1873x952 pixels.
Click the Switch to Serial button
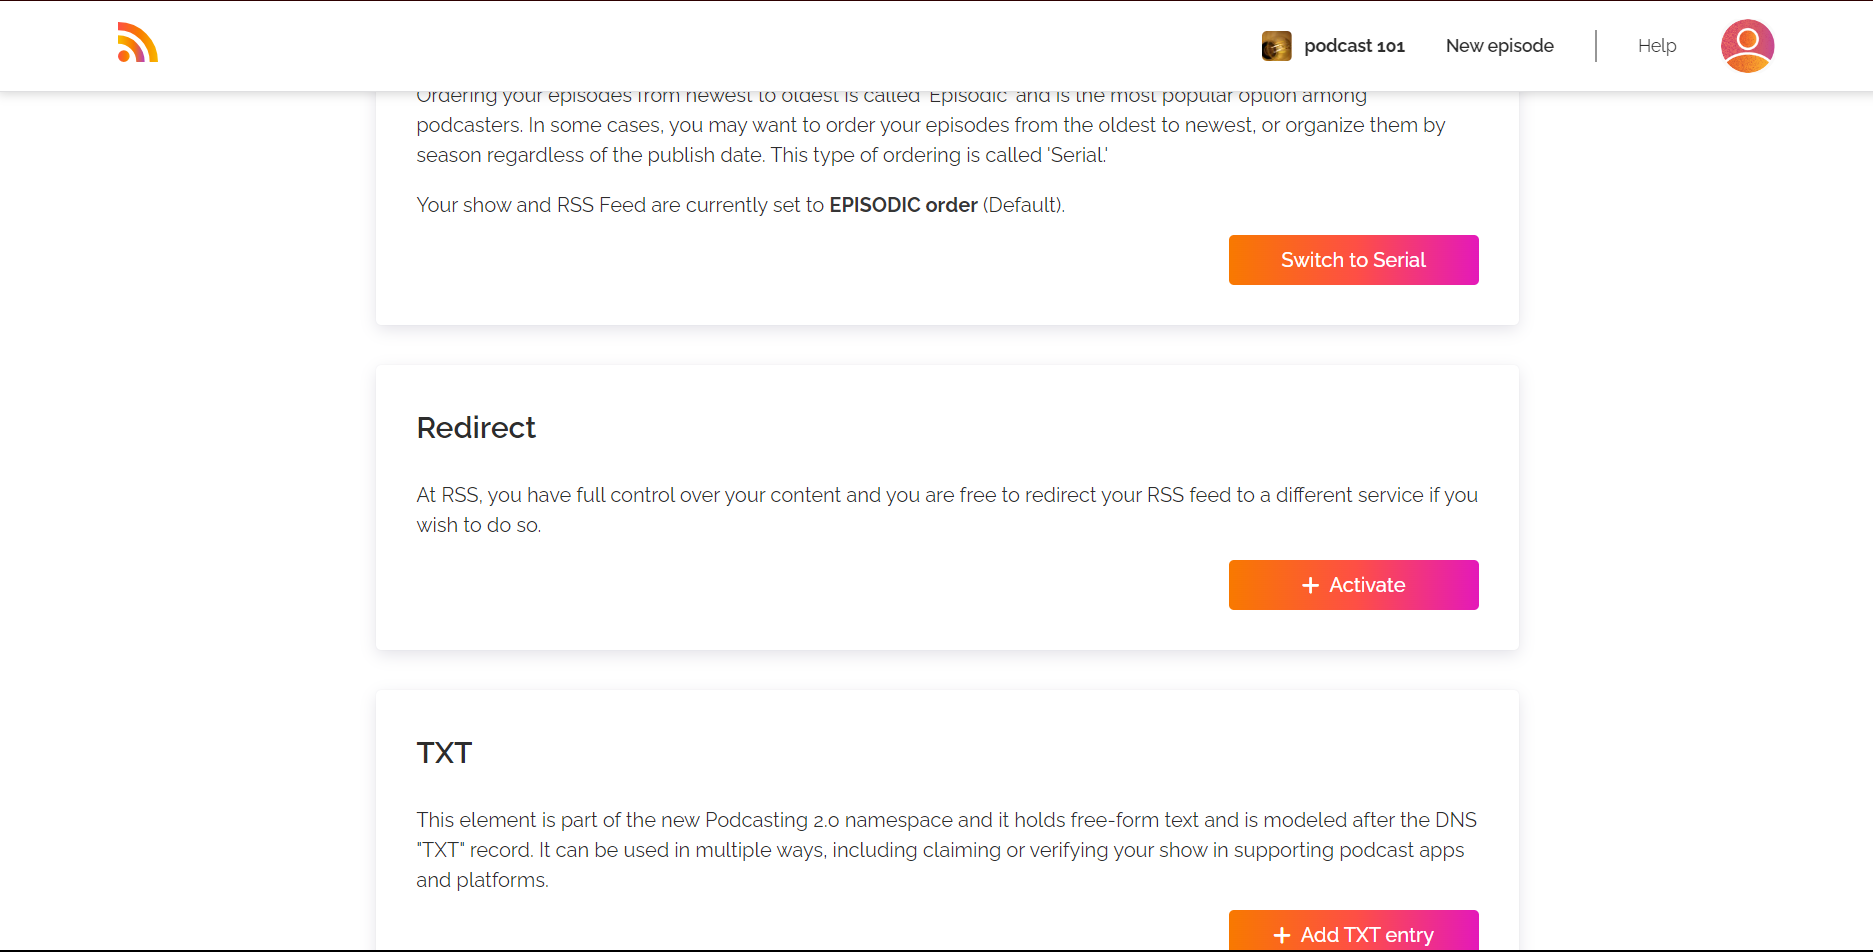click(x=1353, y=260)
